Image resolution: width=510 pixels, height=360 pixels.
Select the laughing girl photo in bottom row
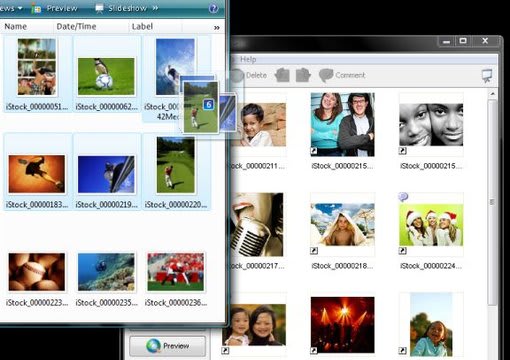pyautogui.click(x=431, y=325)
